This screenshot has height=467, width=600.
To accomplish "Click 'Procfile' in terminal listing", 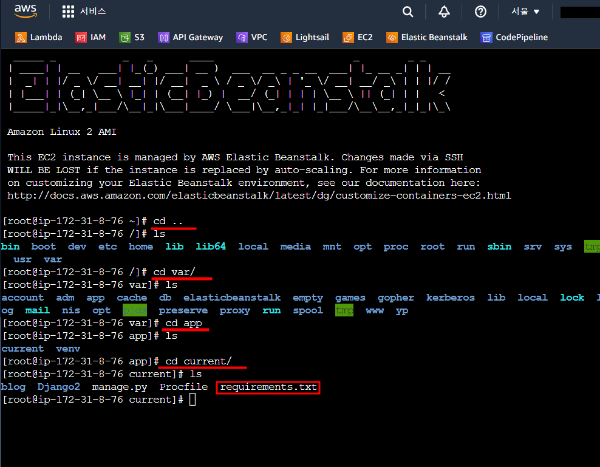I will [x=184, y=387].
